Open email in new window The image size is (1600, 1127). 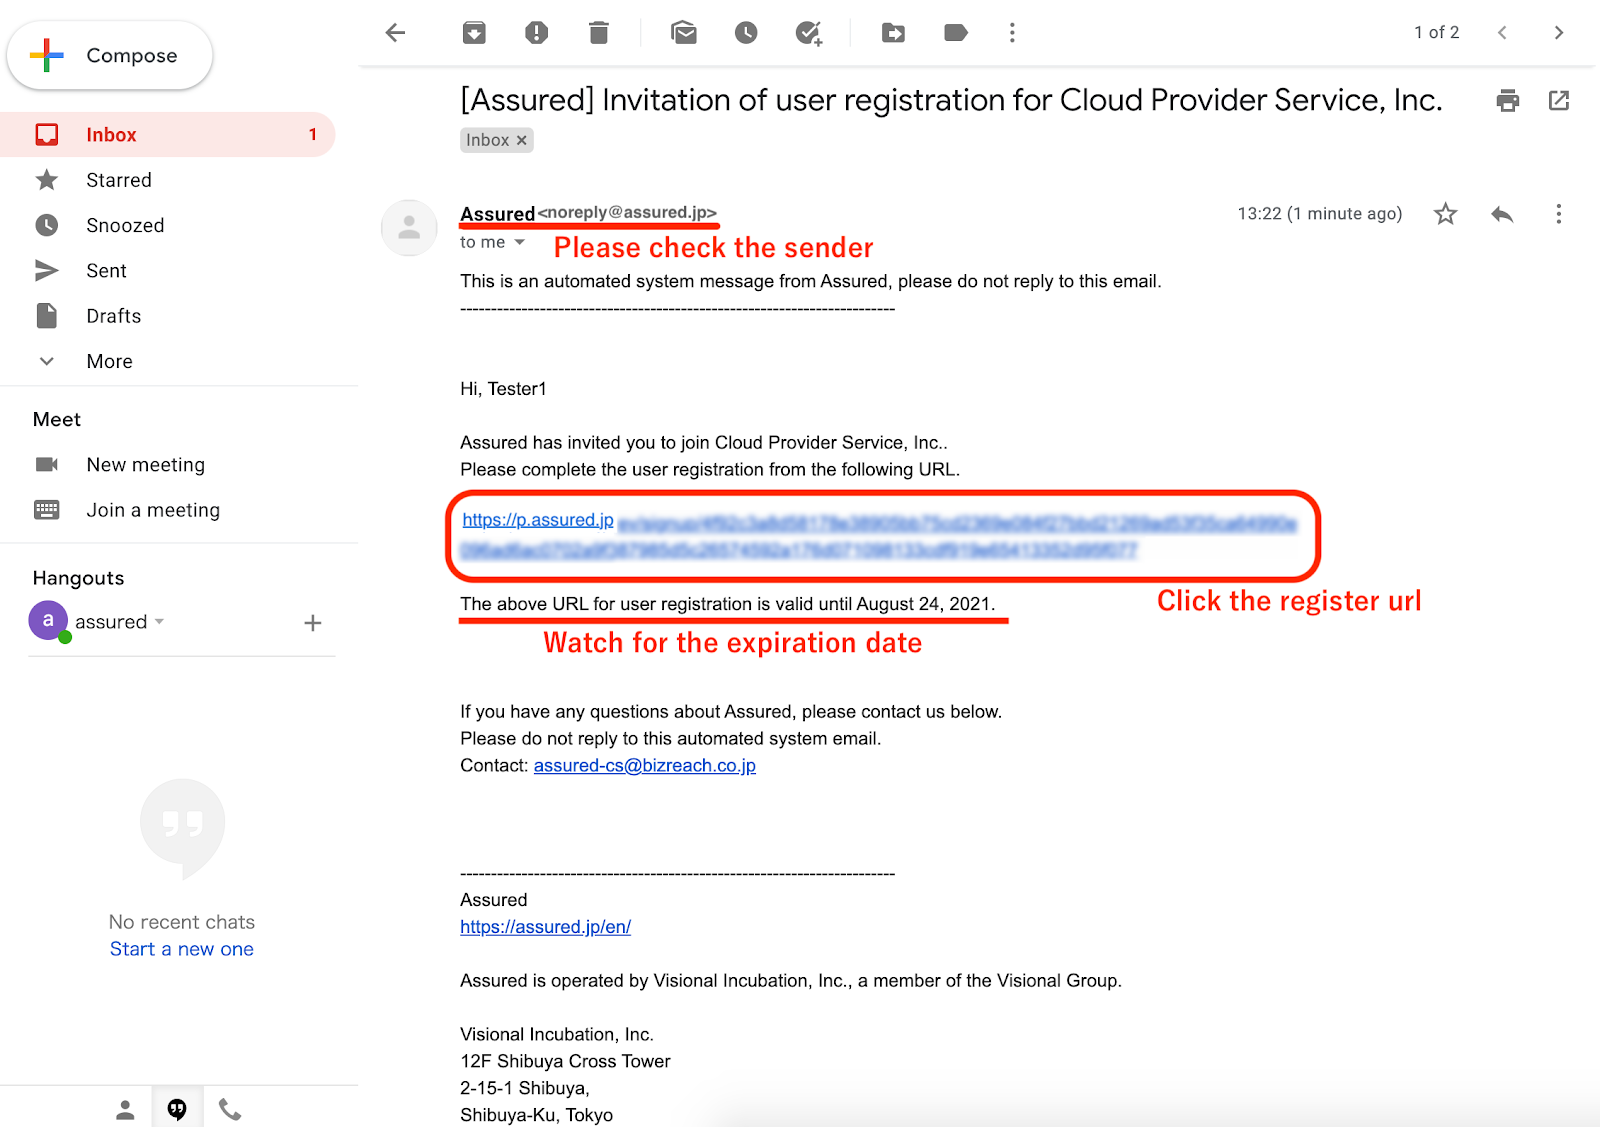pos(1559,100)
